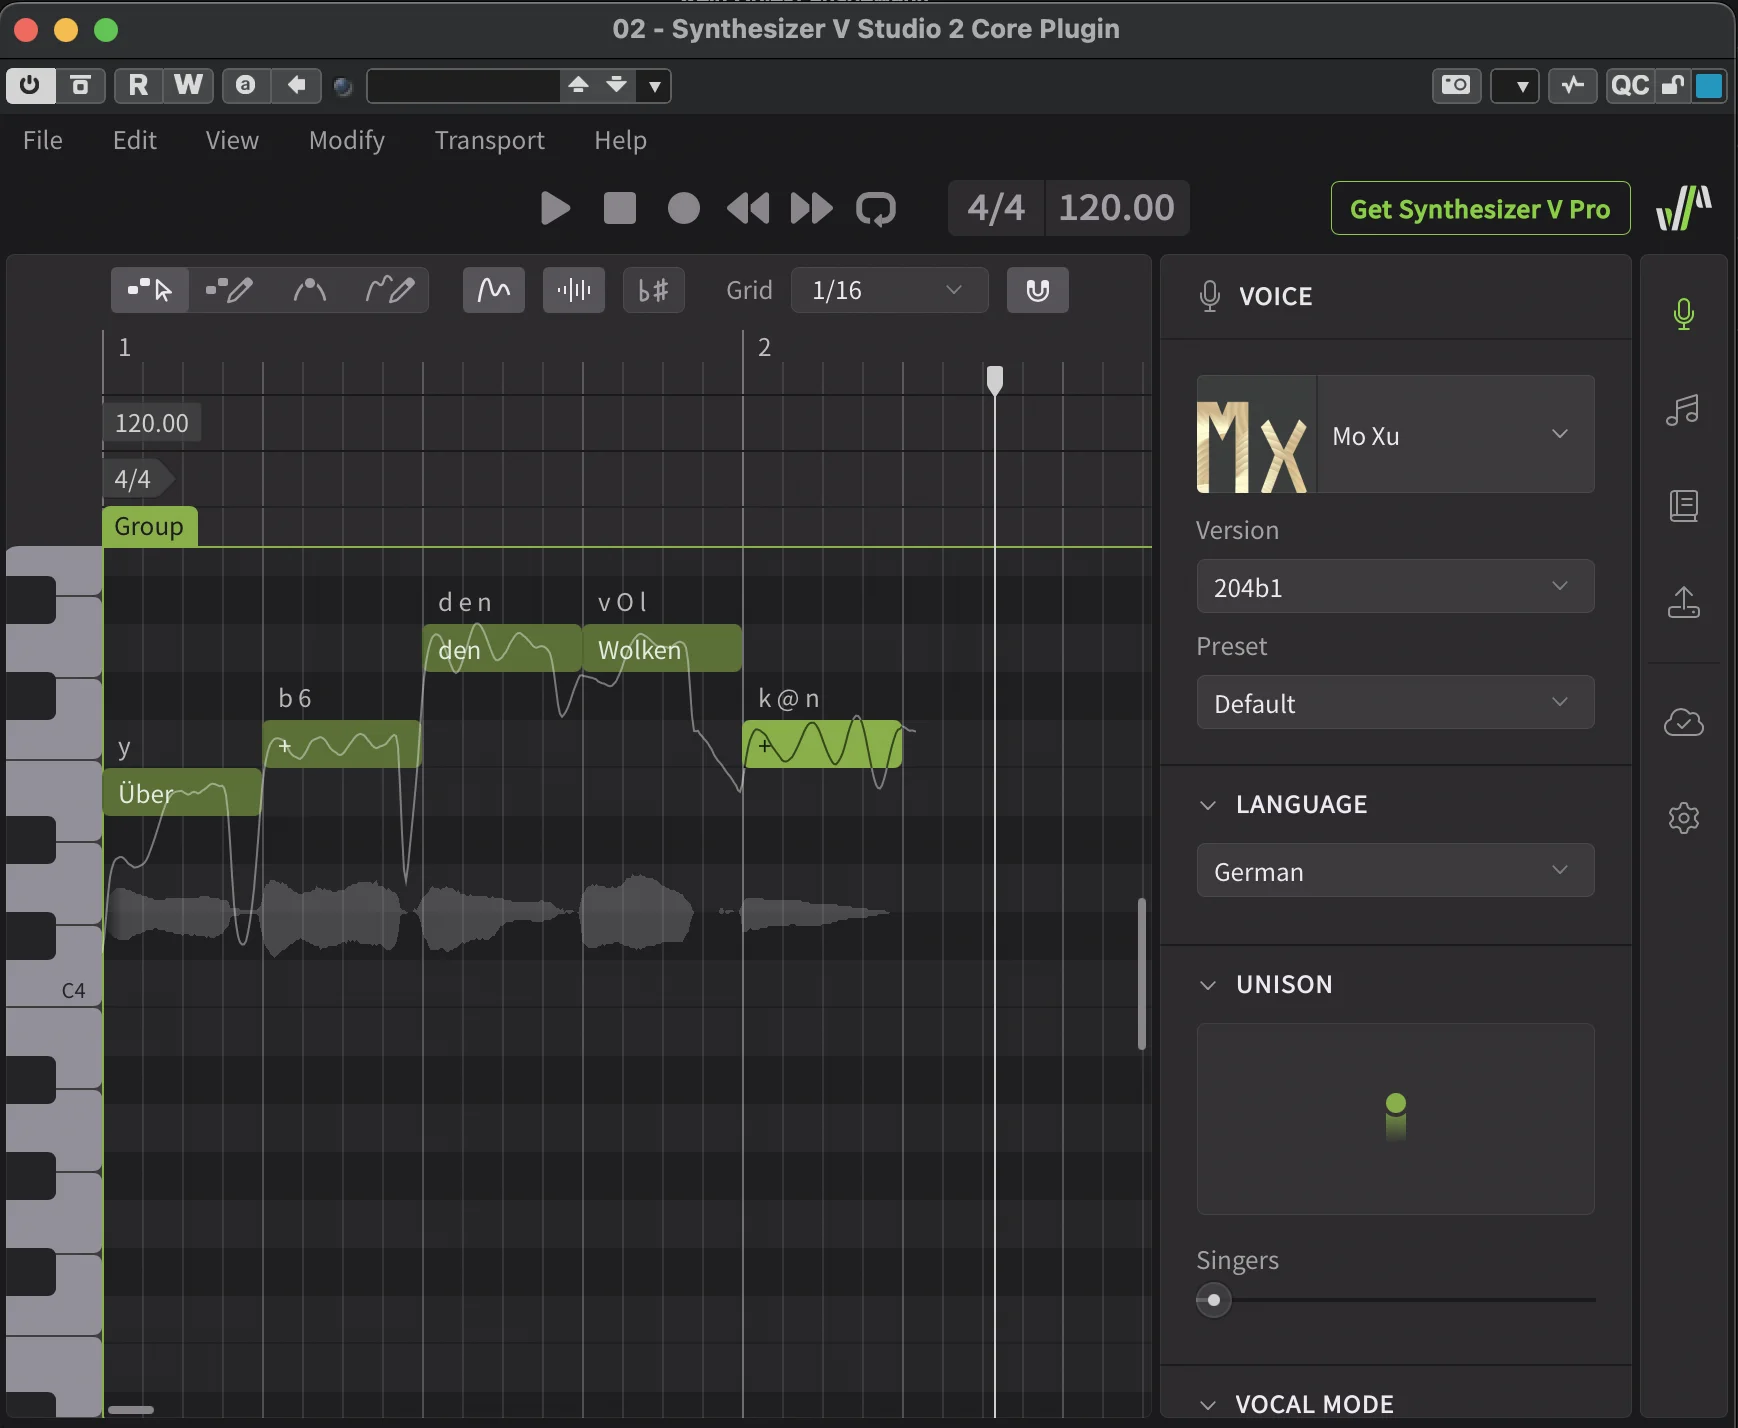
Task: Open the QC quick controls button
Action: pyautogui.click(x=1630, y=85)
